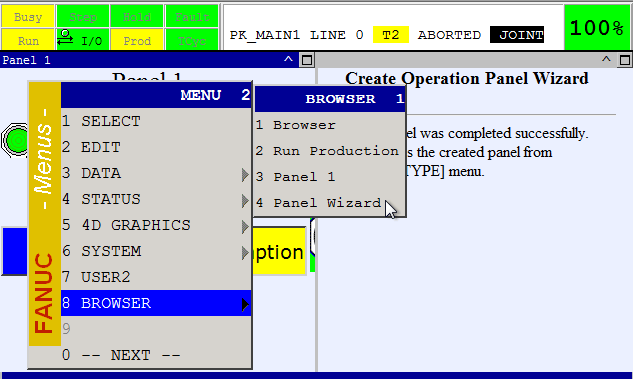Click PK_MAIN1 program name in status line
The image size is (633, 379).
point(265,35)
